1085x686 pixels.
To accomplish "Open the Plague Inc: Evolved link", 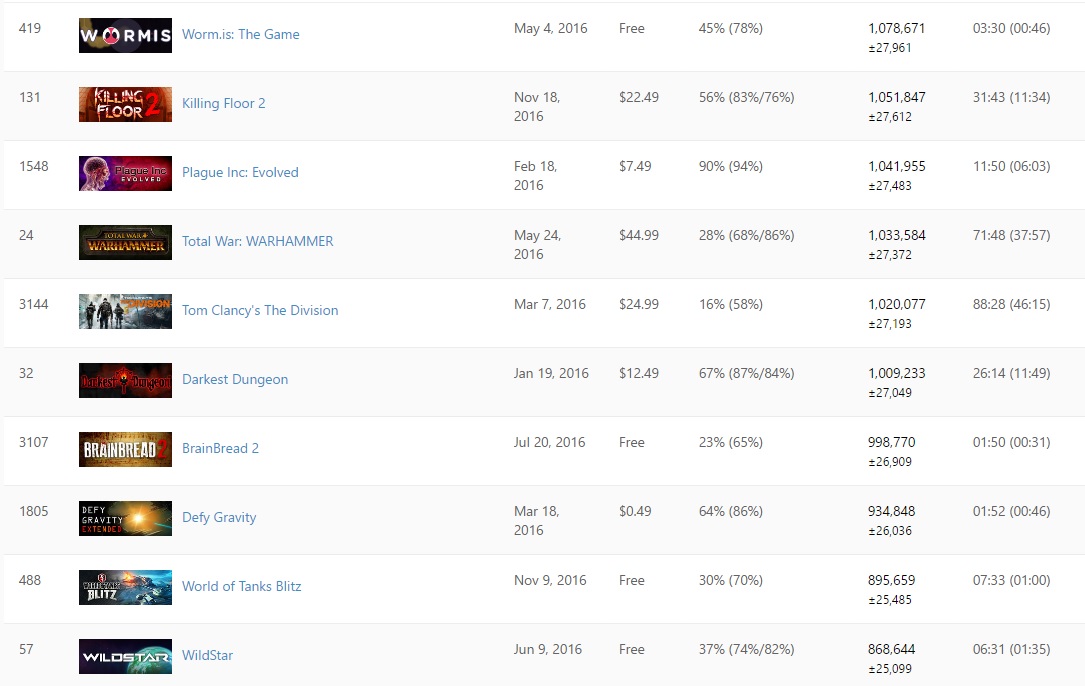I will pos(240,172).
